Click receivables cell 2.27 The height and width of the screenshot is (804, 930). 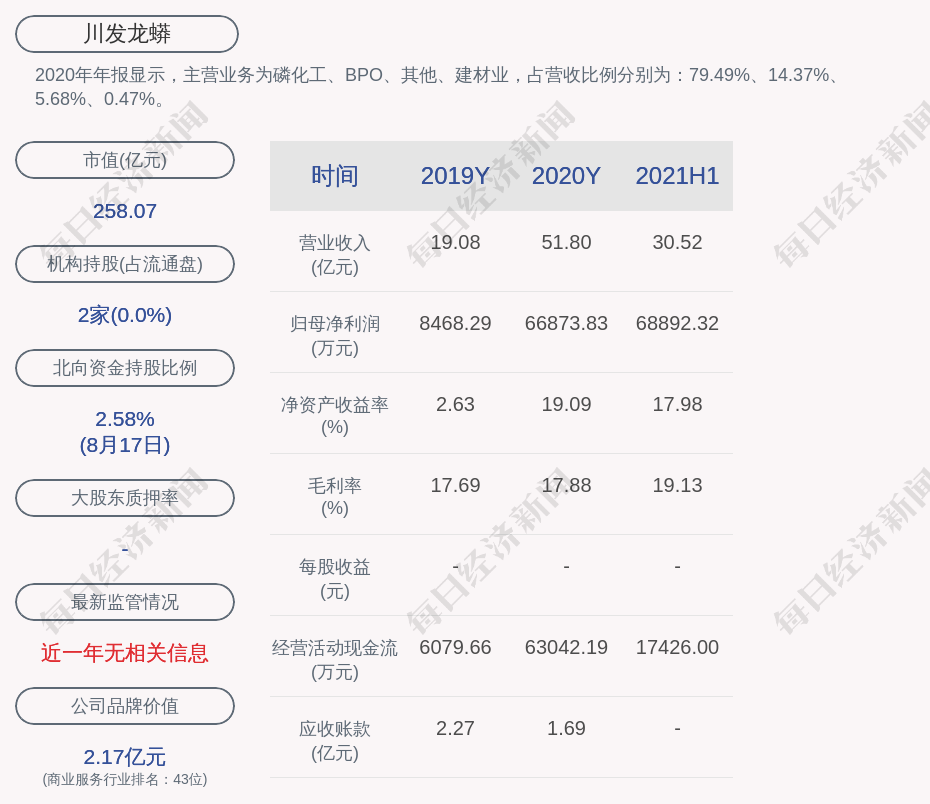(x=456, y=728)
